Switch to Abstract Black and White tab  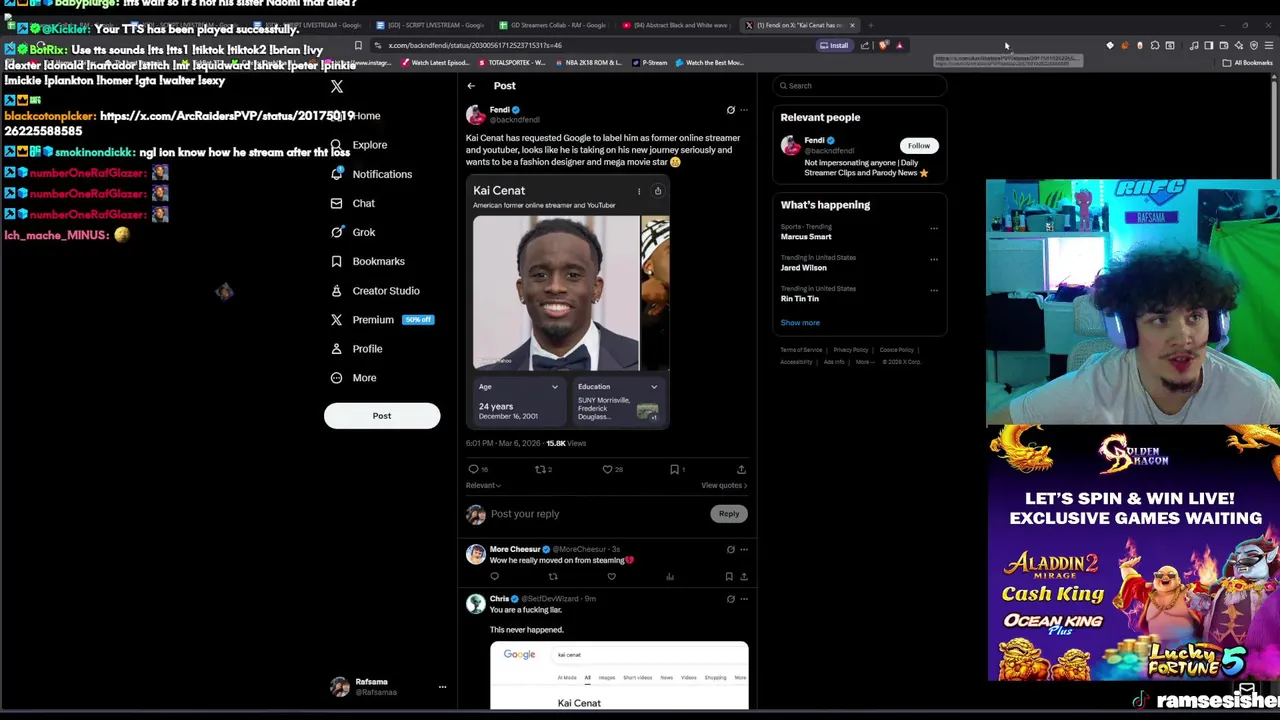tap(675, 25)
